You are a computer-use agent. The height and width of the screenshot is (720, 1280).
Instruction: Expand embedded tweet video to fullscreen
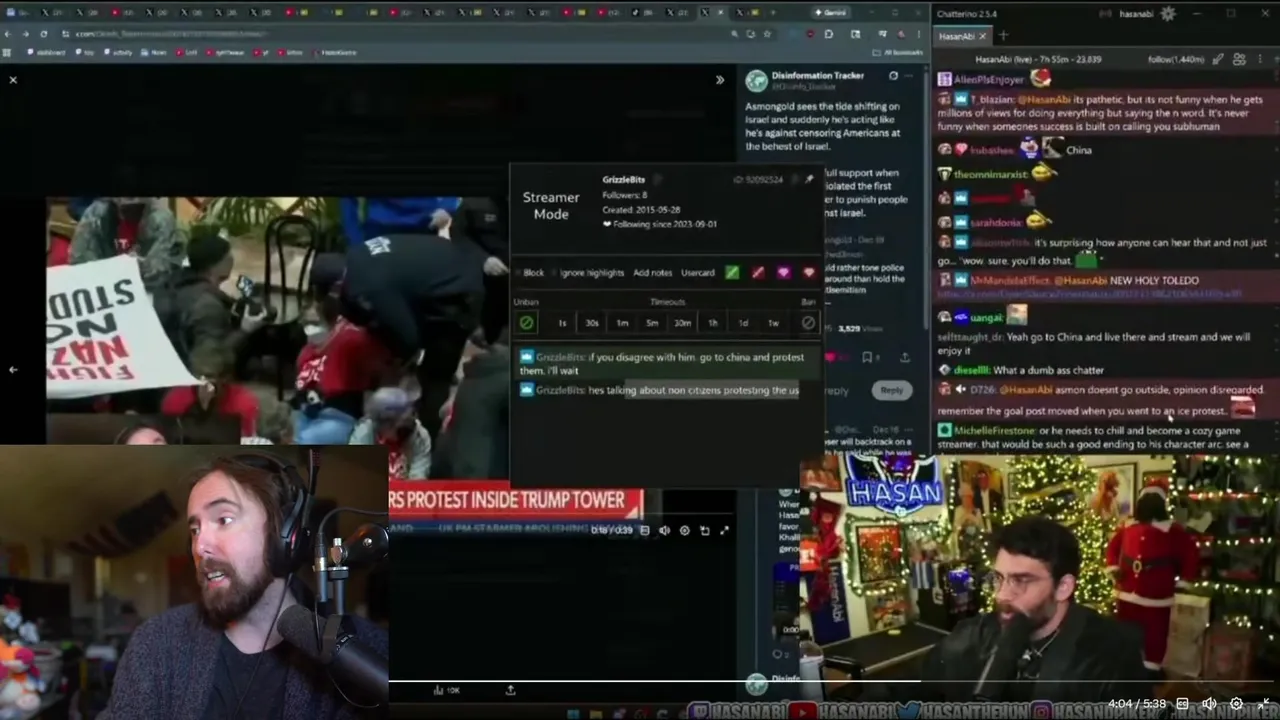click(724, 531)
